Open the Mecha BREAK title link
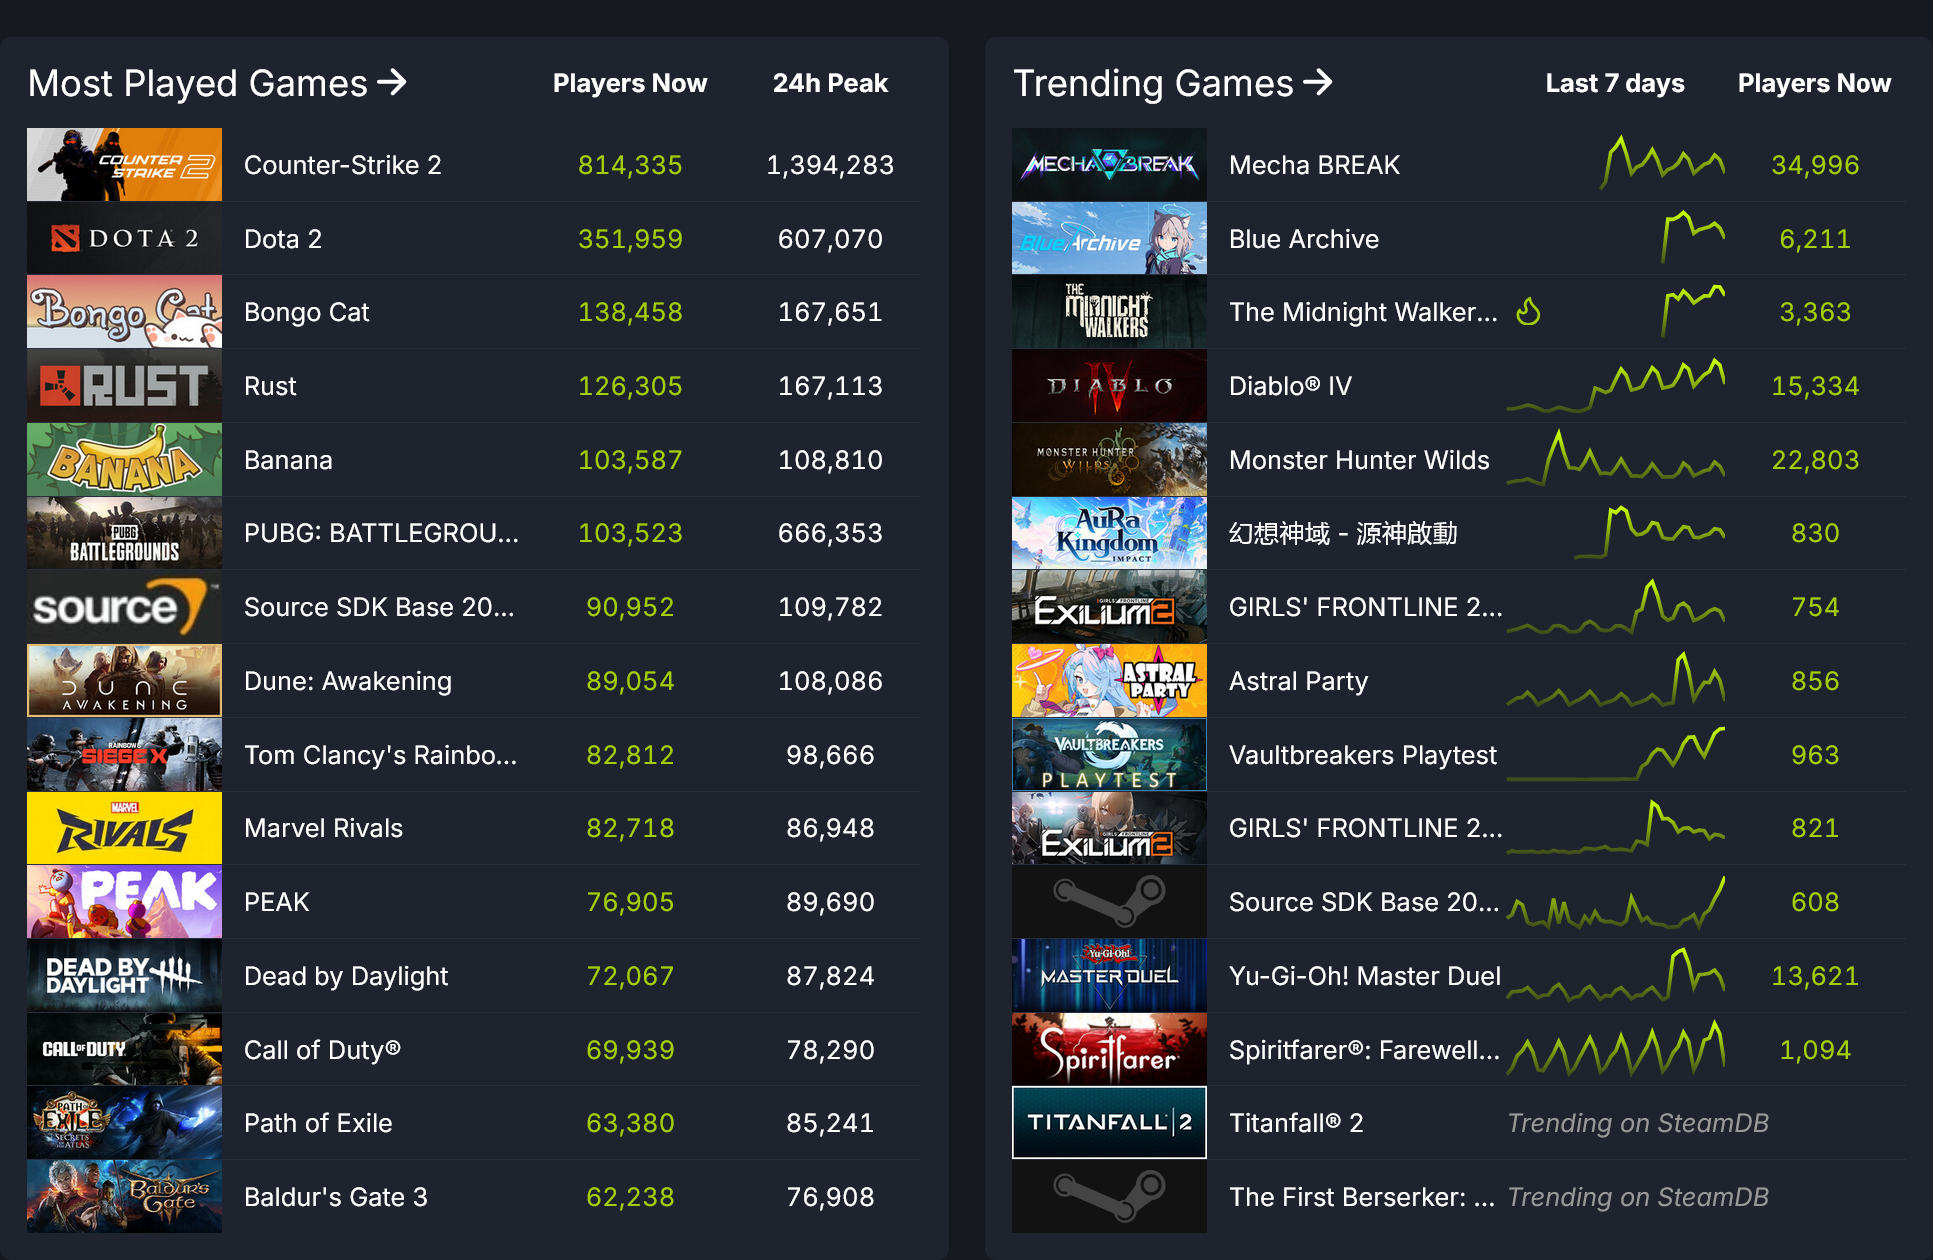1934x1260 pixels. (1314, 165)
